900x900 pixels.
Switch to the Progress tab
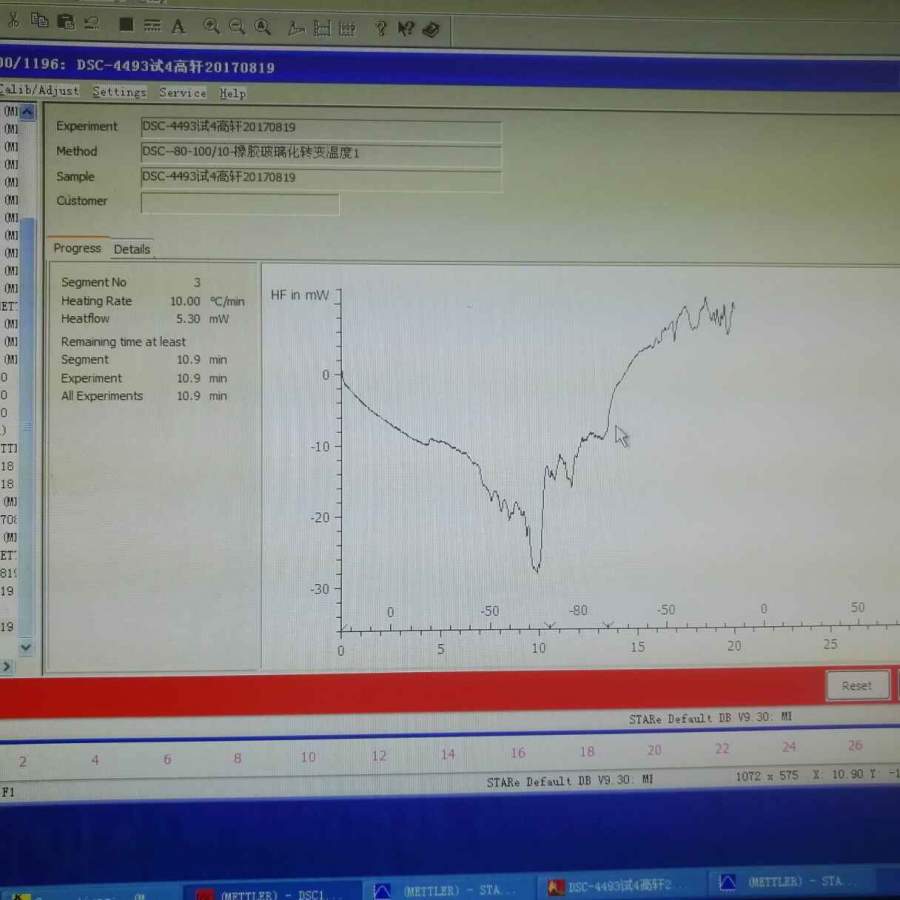tap(77, 248)
